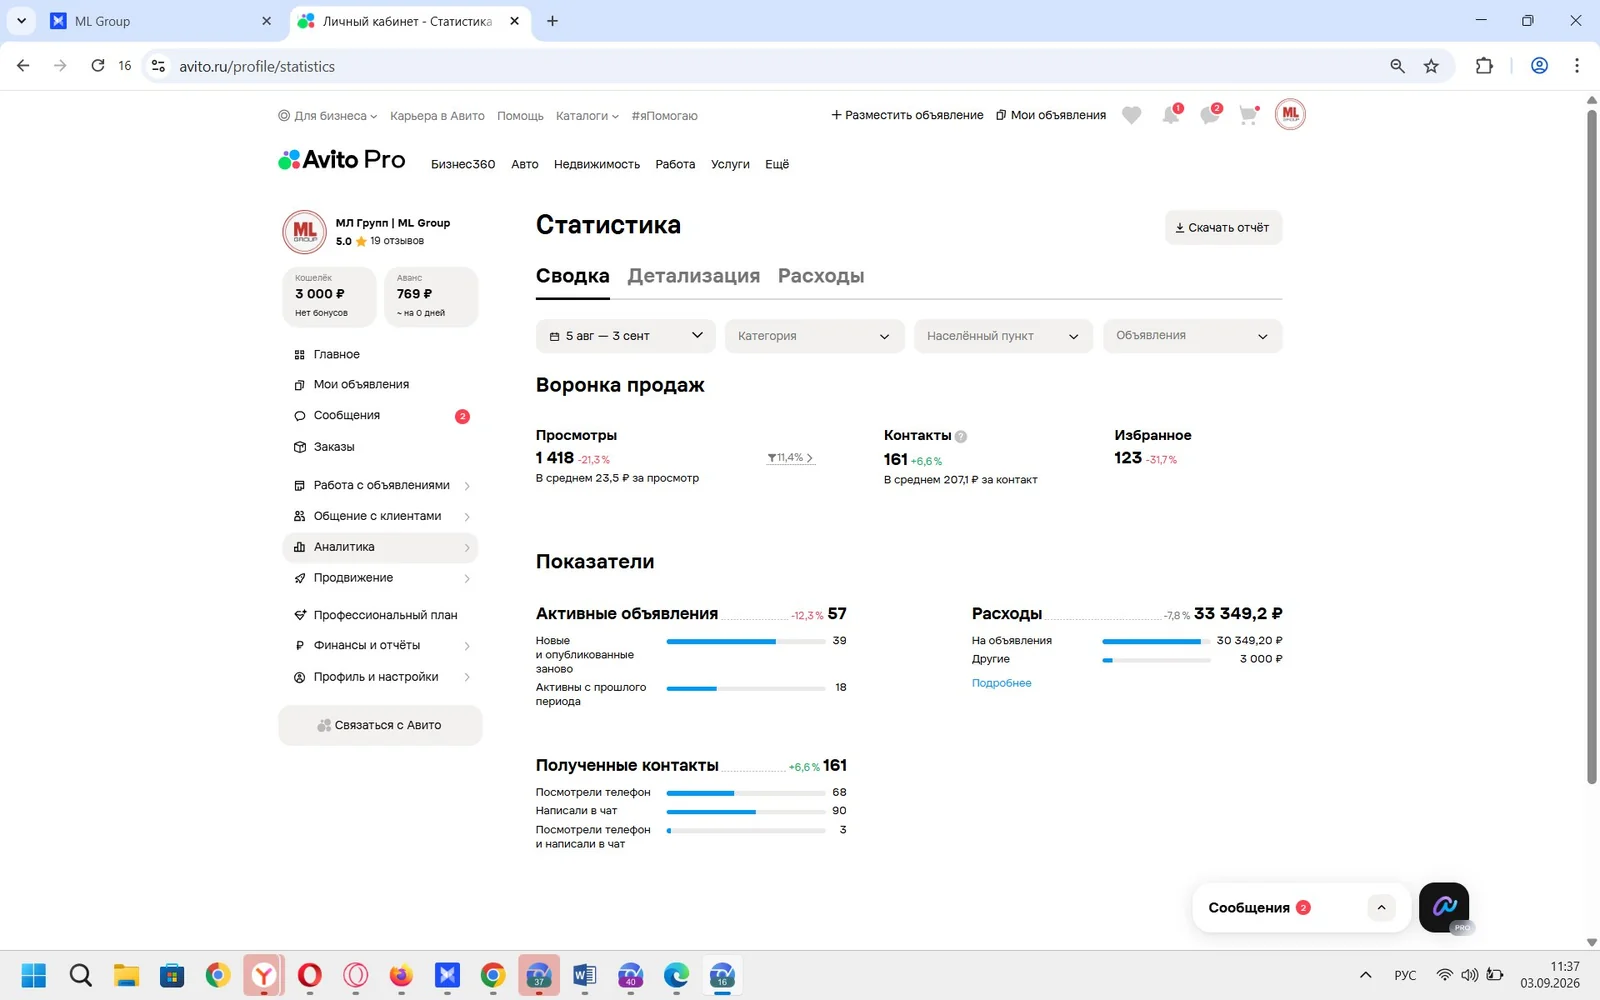Open messages chat bubble icon in header
The width and height of the screenshot is (1600, 1000).
[x=1210, y=115]
